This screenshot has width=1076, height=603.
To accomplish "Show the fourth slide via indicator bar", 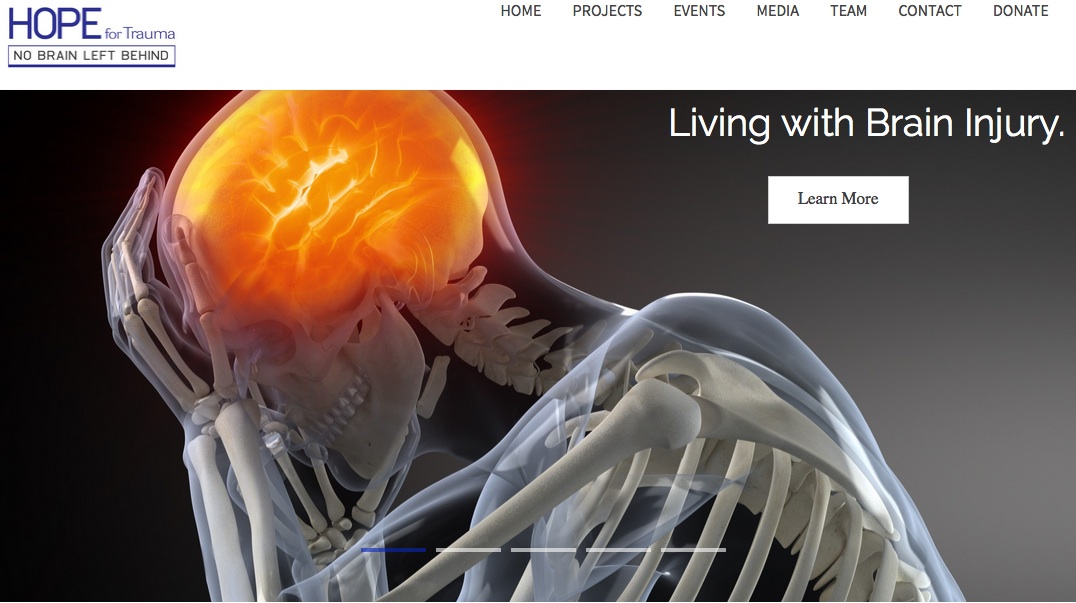I will (x=618, y=550).
